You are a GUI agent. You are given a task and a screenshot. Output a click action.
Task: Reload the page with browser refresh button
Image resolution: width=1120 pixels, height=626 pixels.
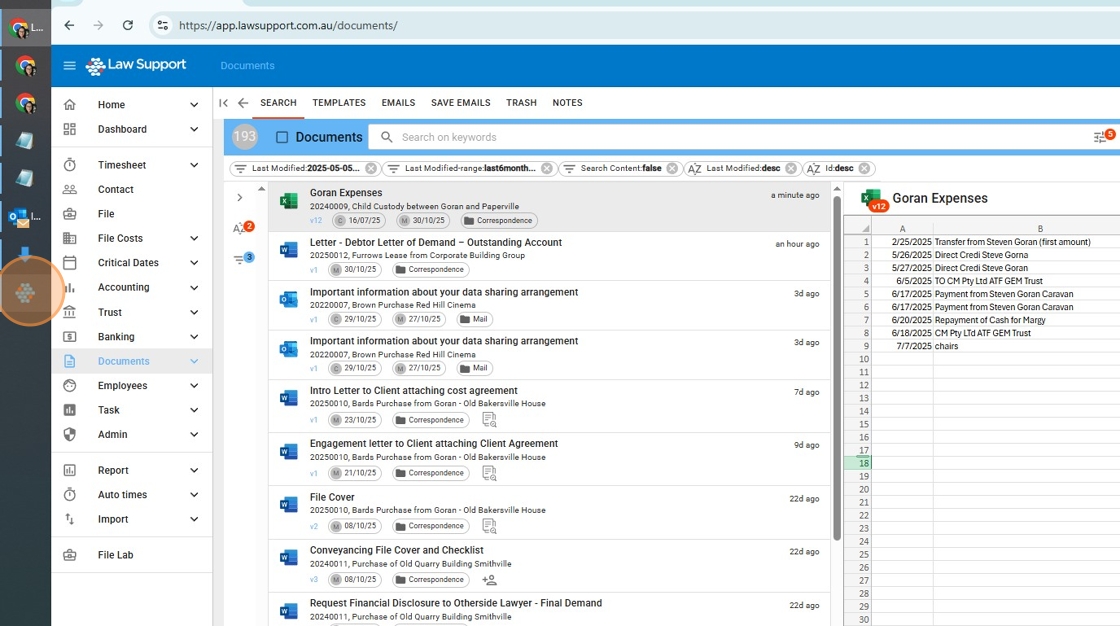[x=127, y=25]
